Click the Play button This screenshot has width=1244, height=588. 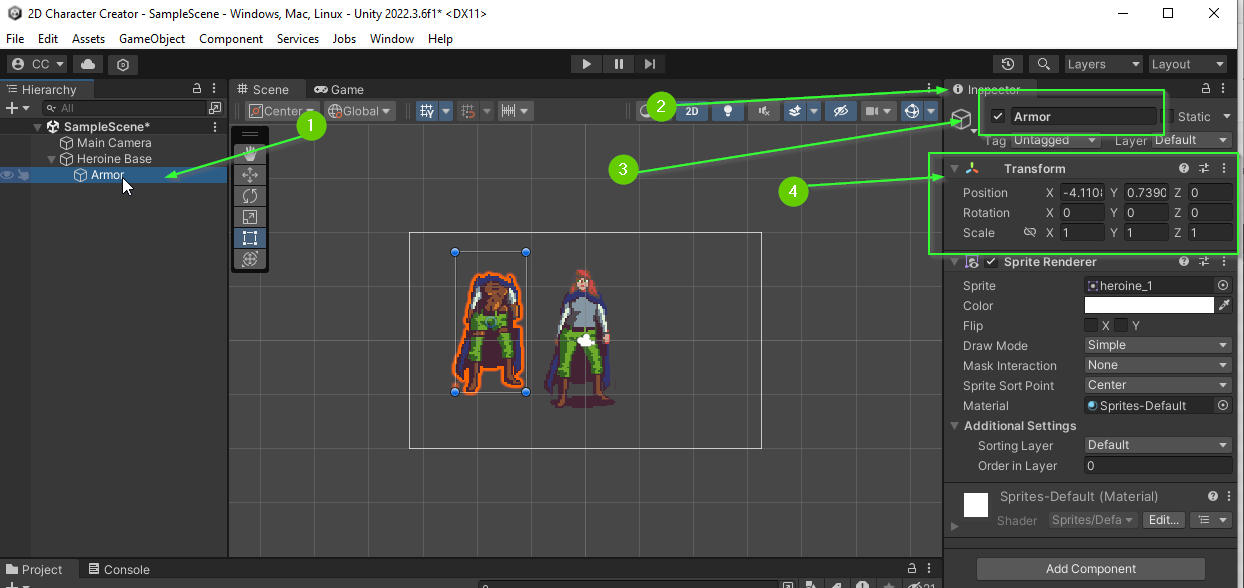[586, 64]
